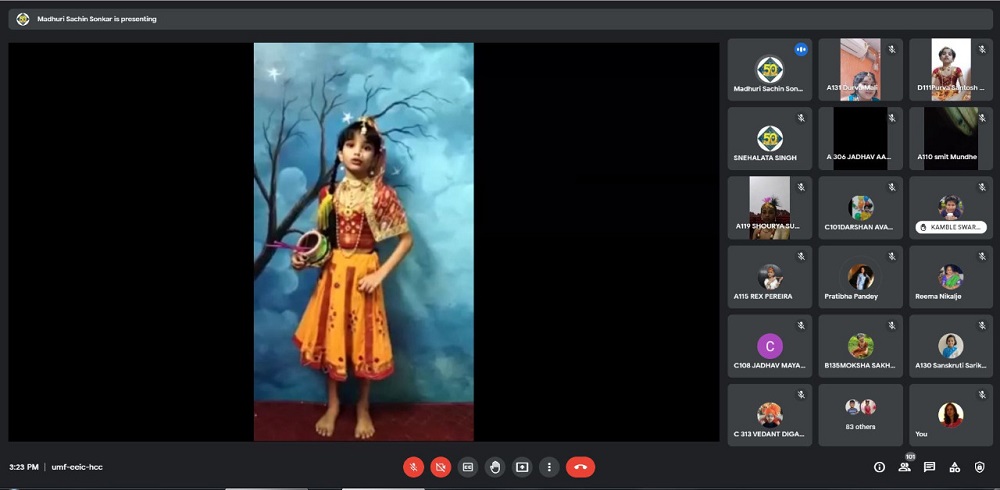The width and height of the screenshot is (1000, 490).
Task: Toggle closed captions
Action: pos(467,467)
